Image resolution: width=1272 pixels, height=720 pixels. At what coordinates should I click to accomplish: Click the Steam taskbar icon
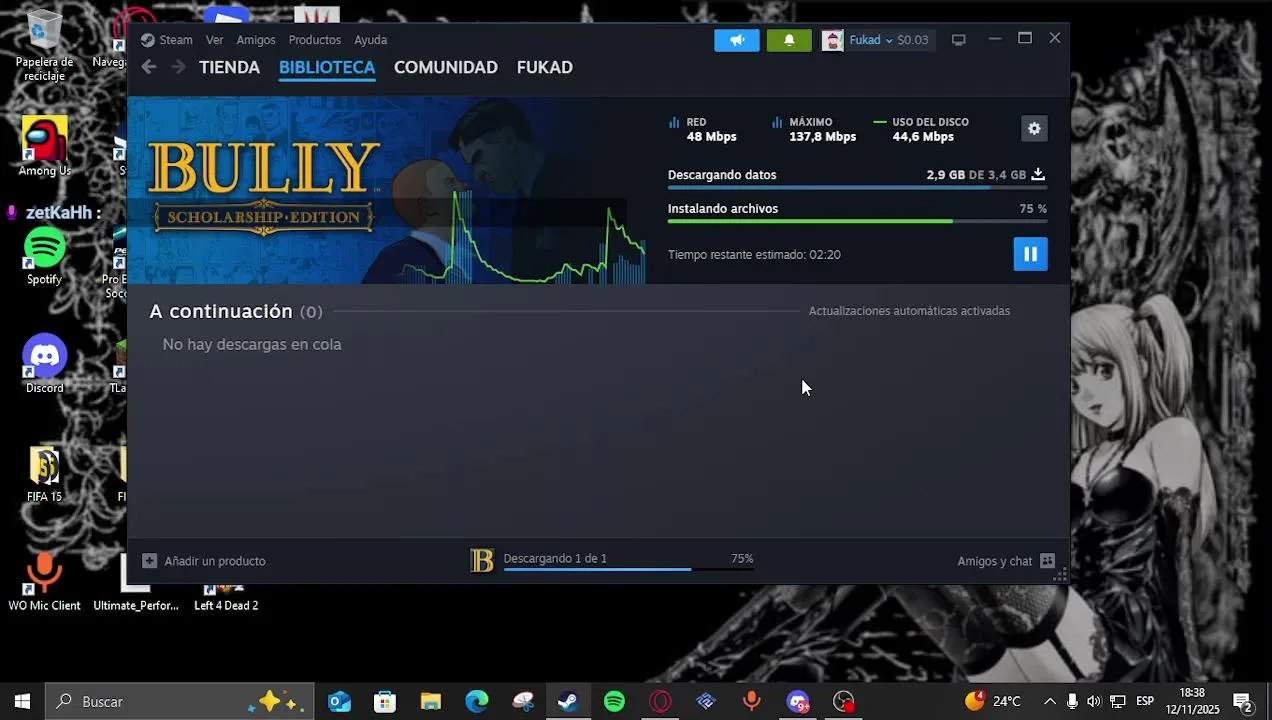point(568,702)
